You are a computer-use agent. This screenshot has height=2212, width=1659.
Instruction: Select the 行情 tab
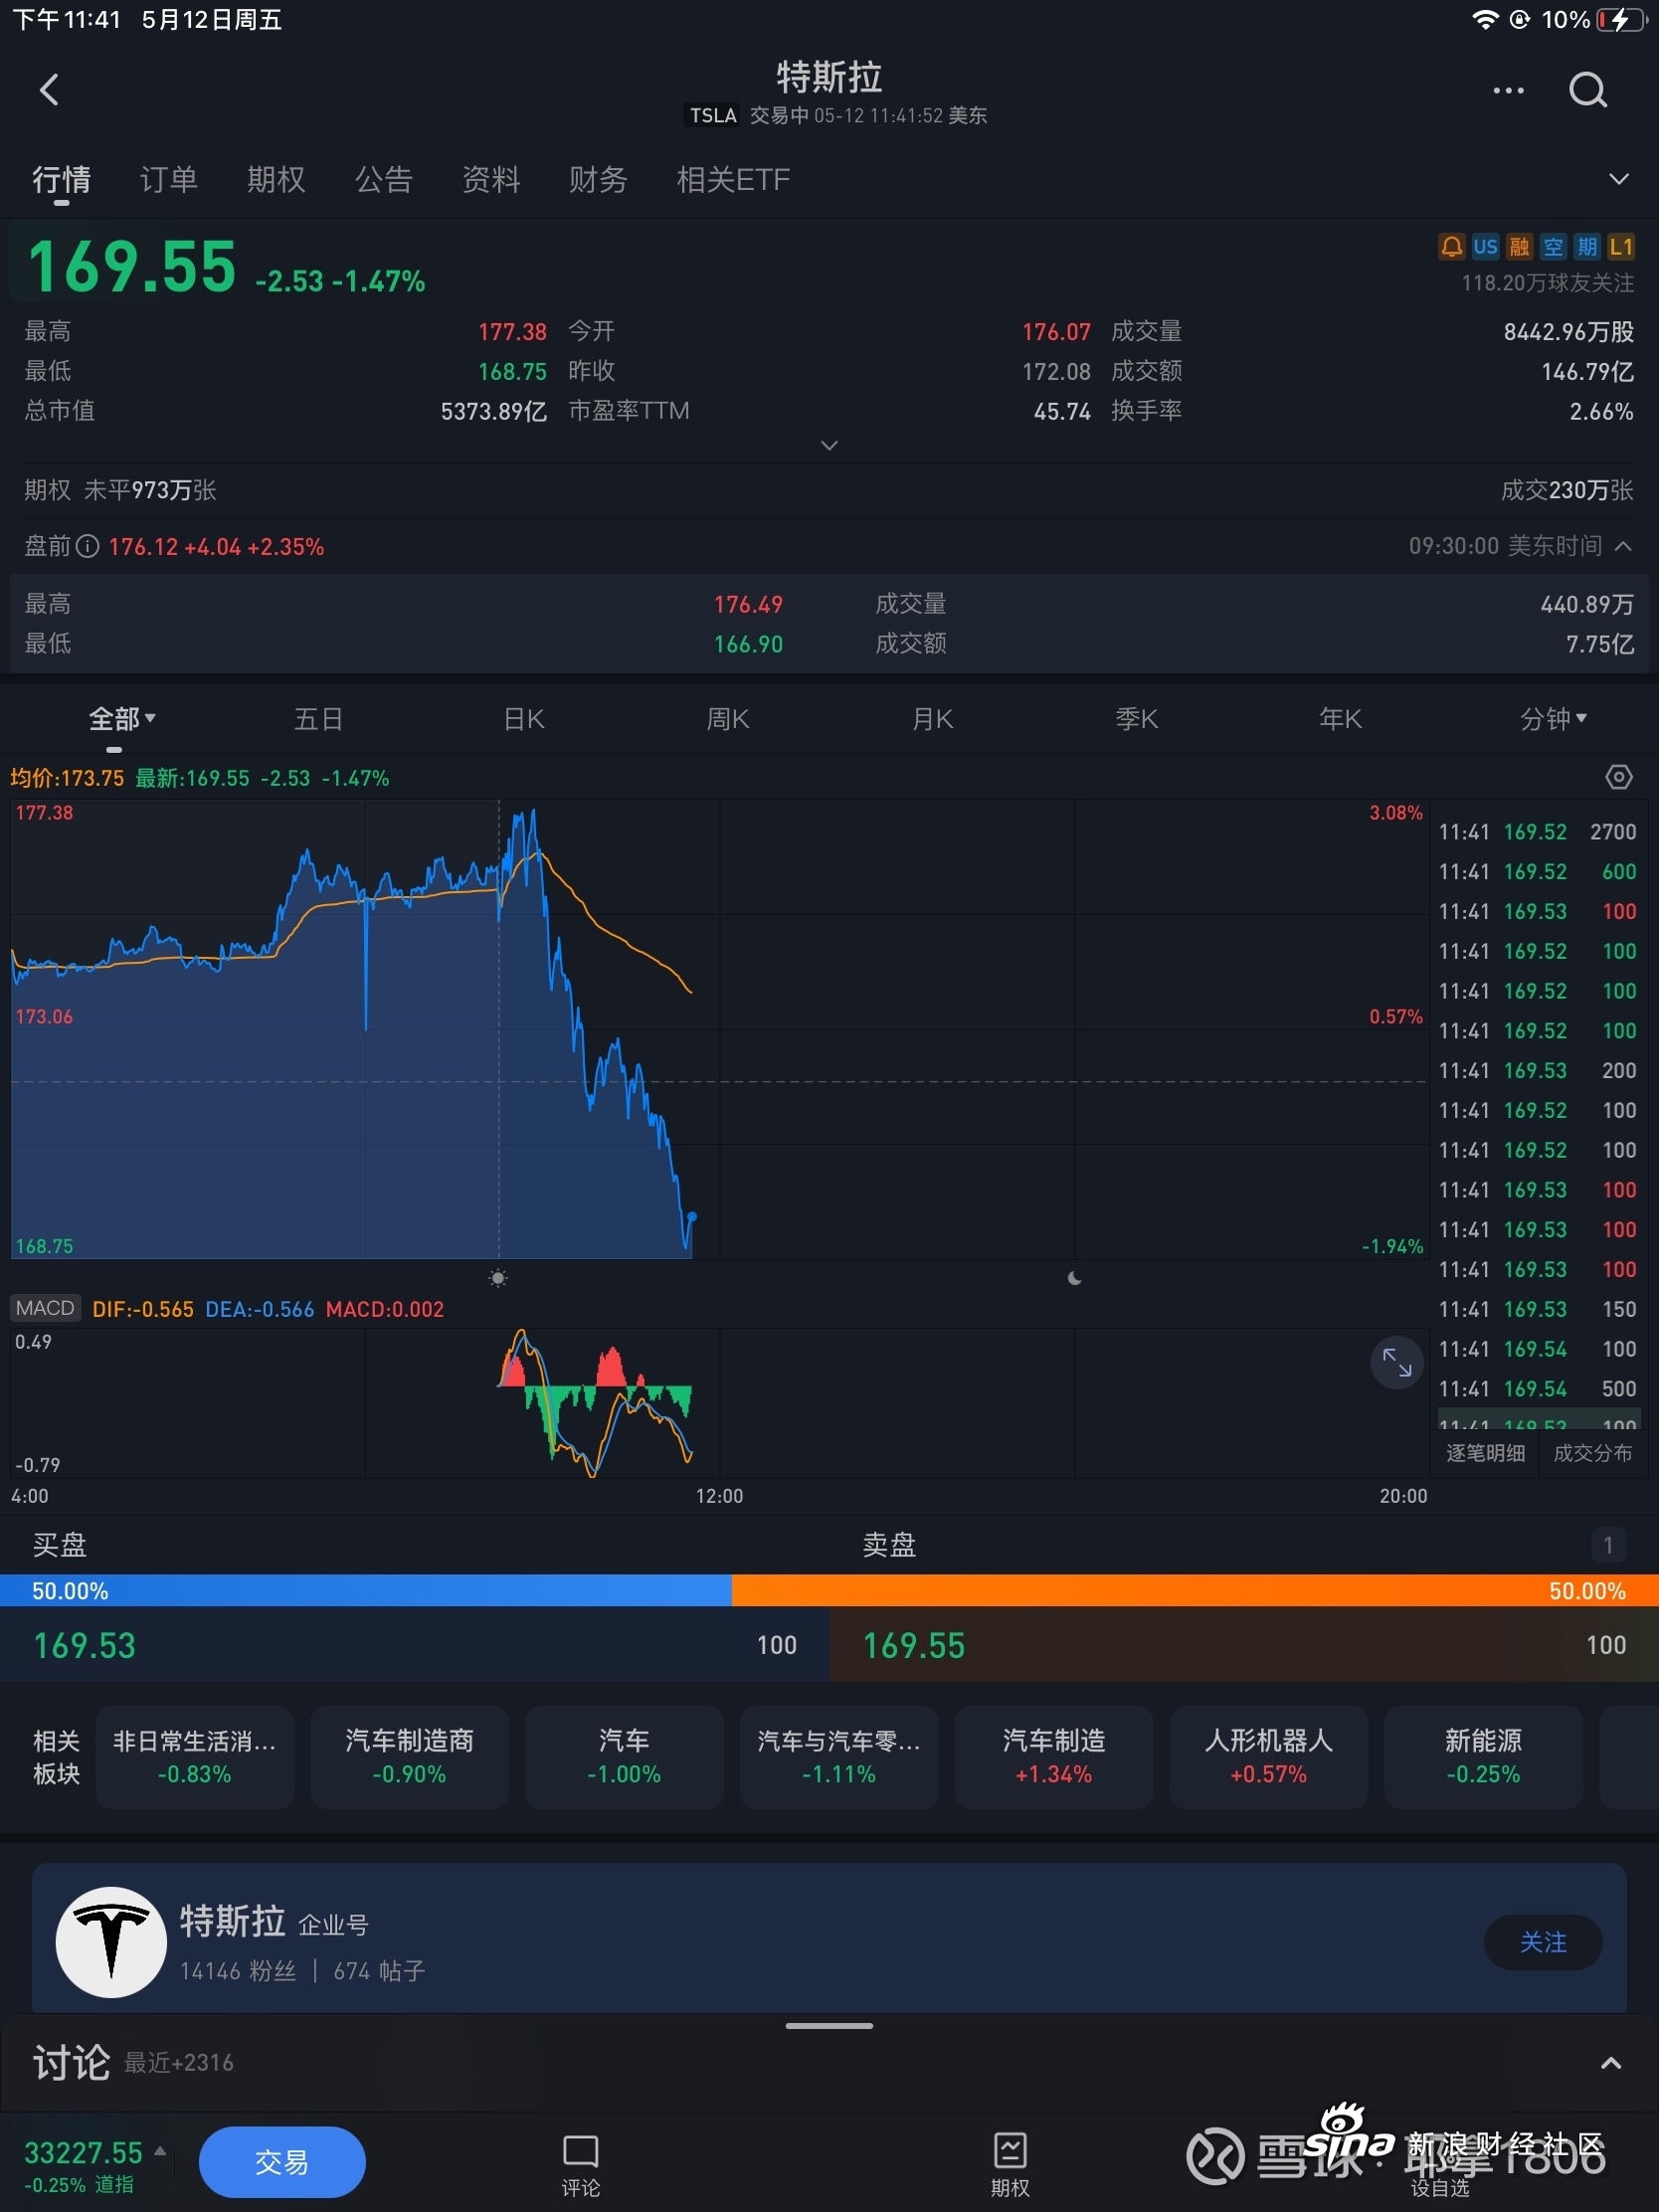[61, 179]
